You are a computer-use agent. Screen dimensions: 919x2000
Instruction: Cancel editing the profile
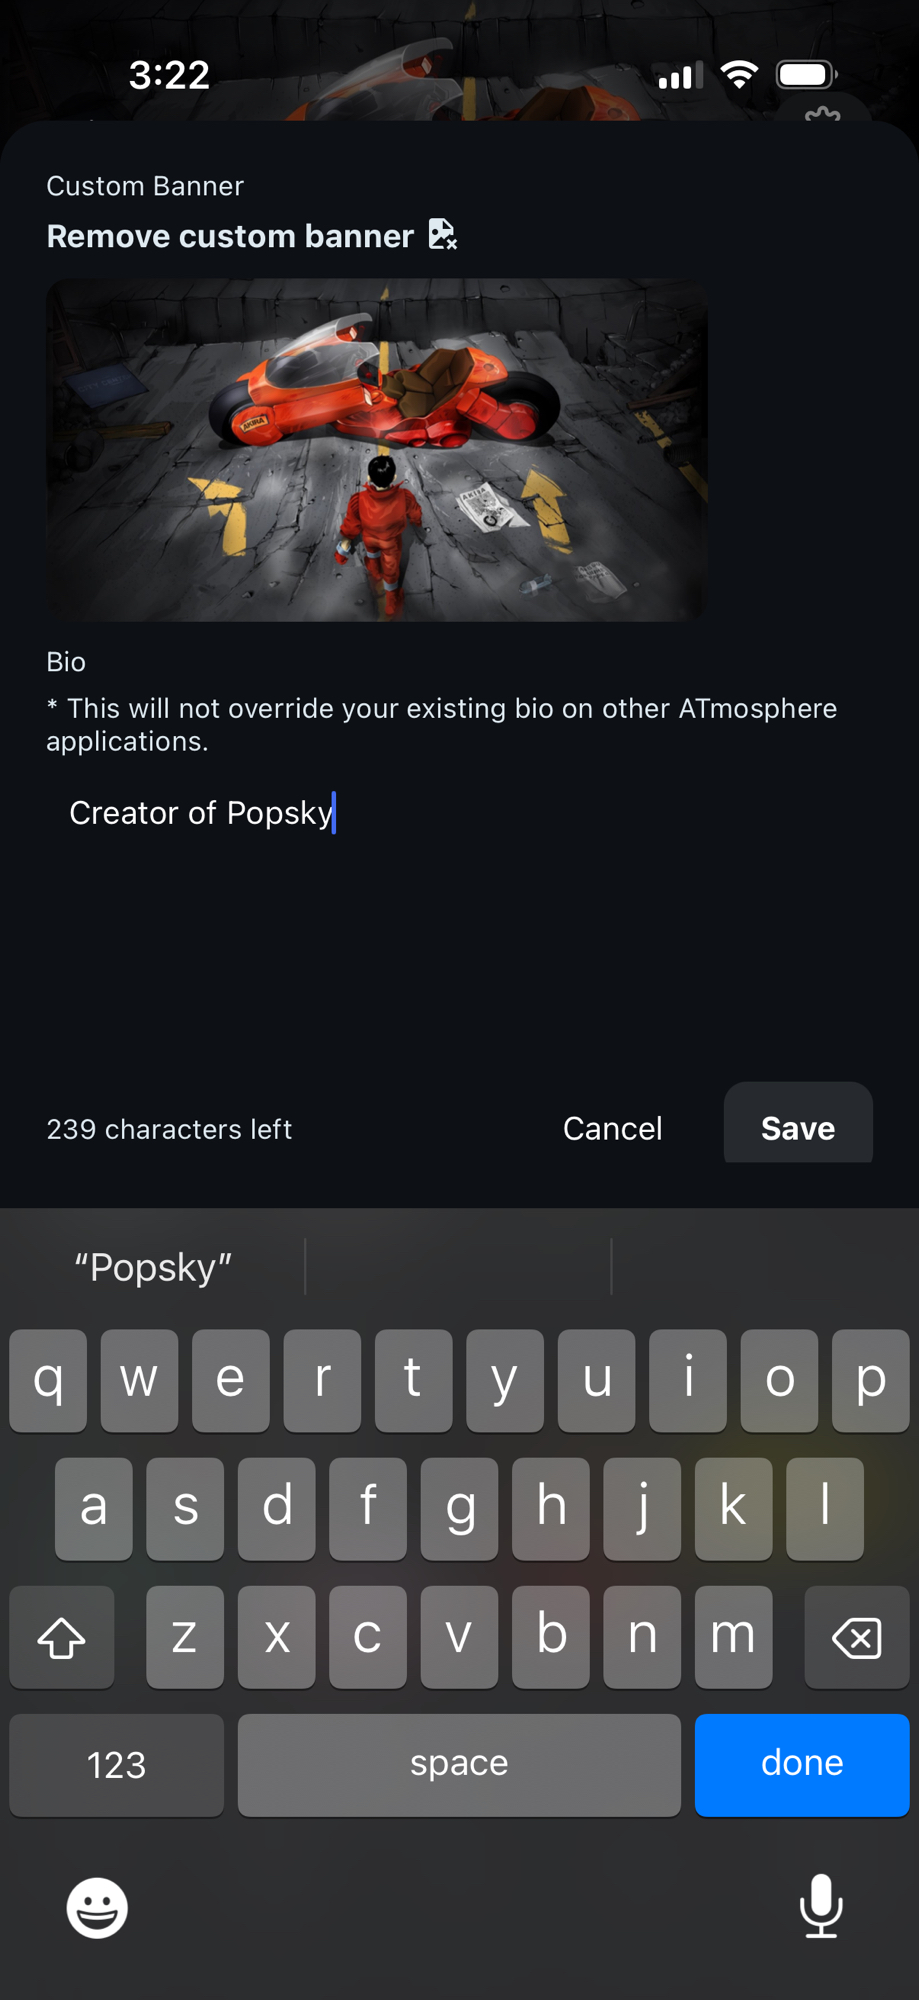tap(612, 1128)
